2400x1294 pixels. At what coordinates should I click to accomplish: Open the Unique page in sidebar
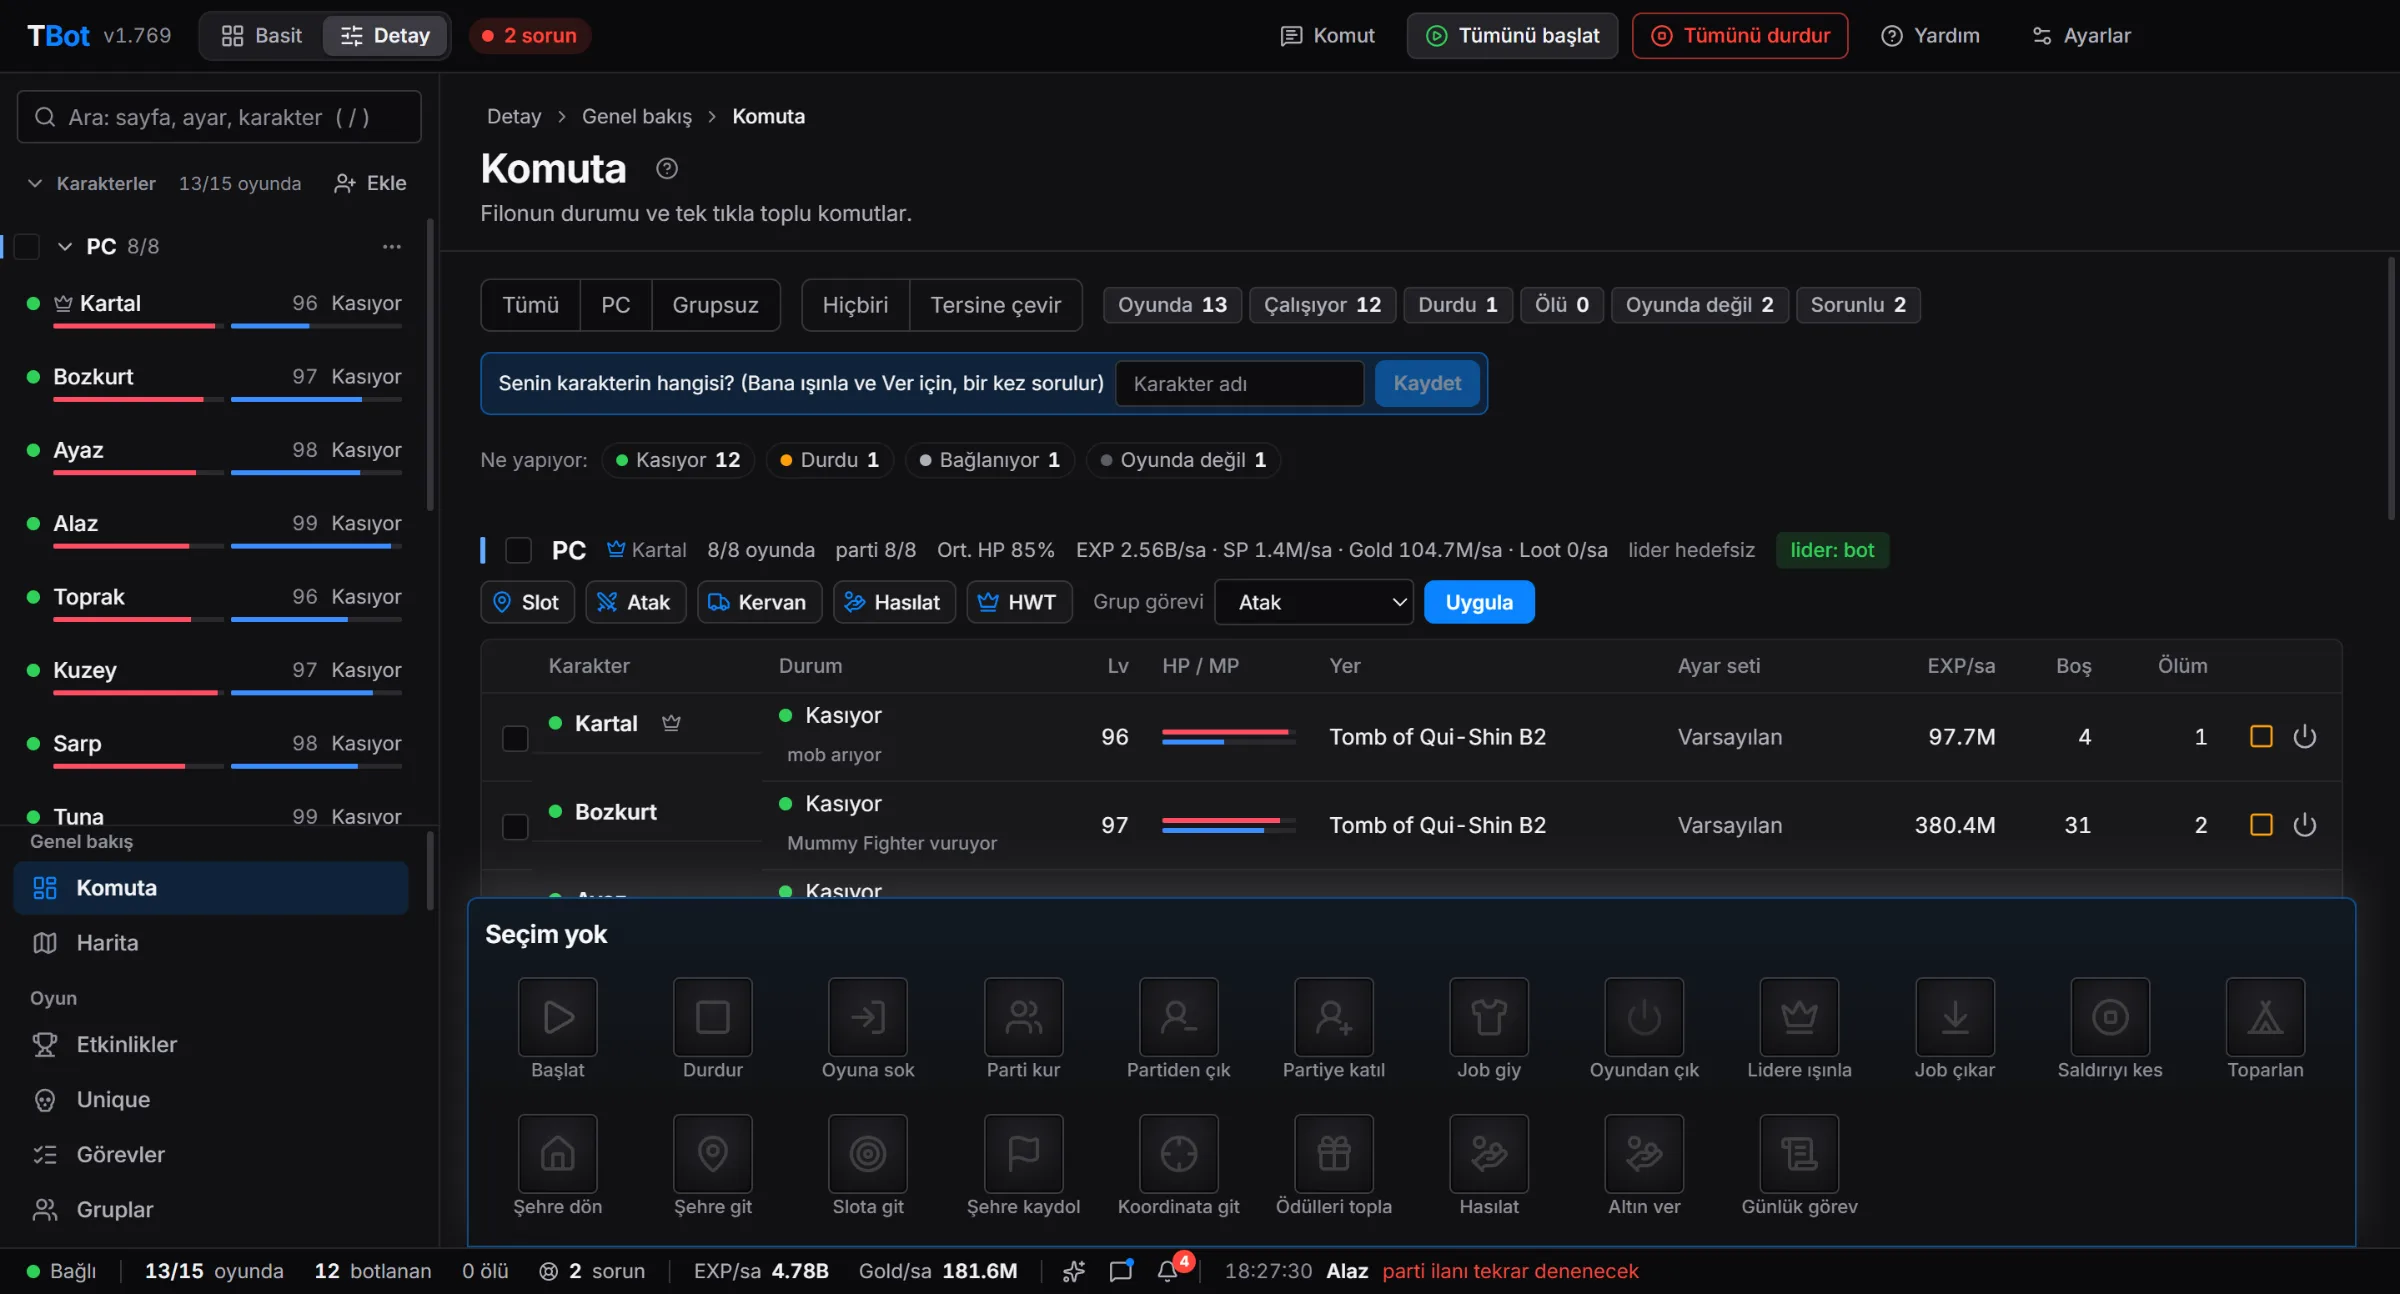(211, 1099)
